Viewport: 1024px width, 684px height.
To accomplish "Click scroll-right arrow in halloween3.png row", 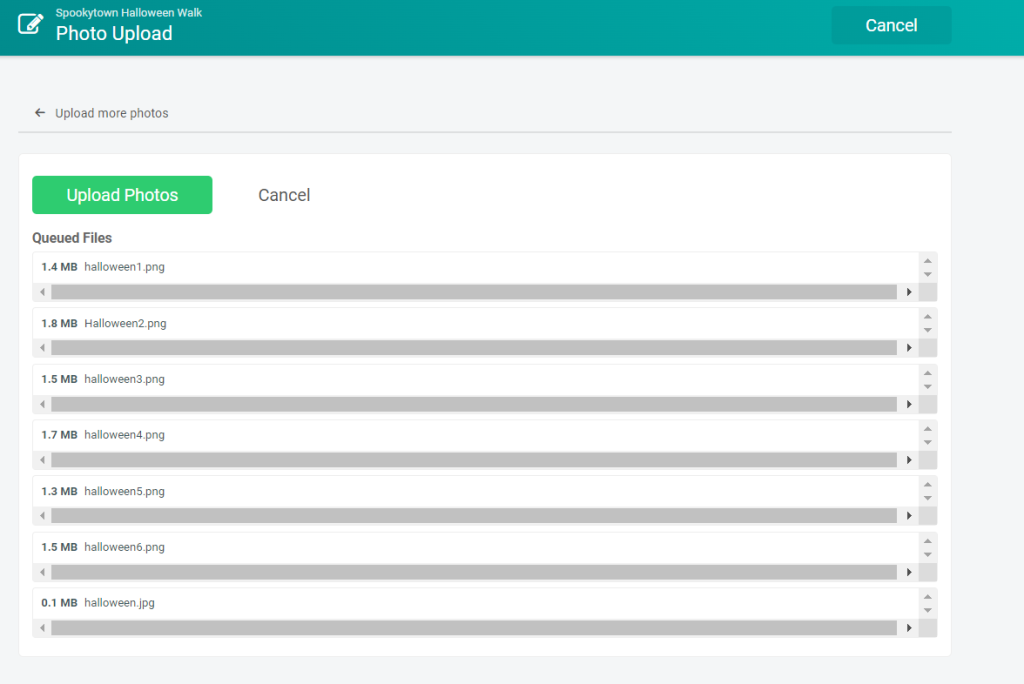I will click(x=909, y=404).
